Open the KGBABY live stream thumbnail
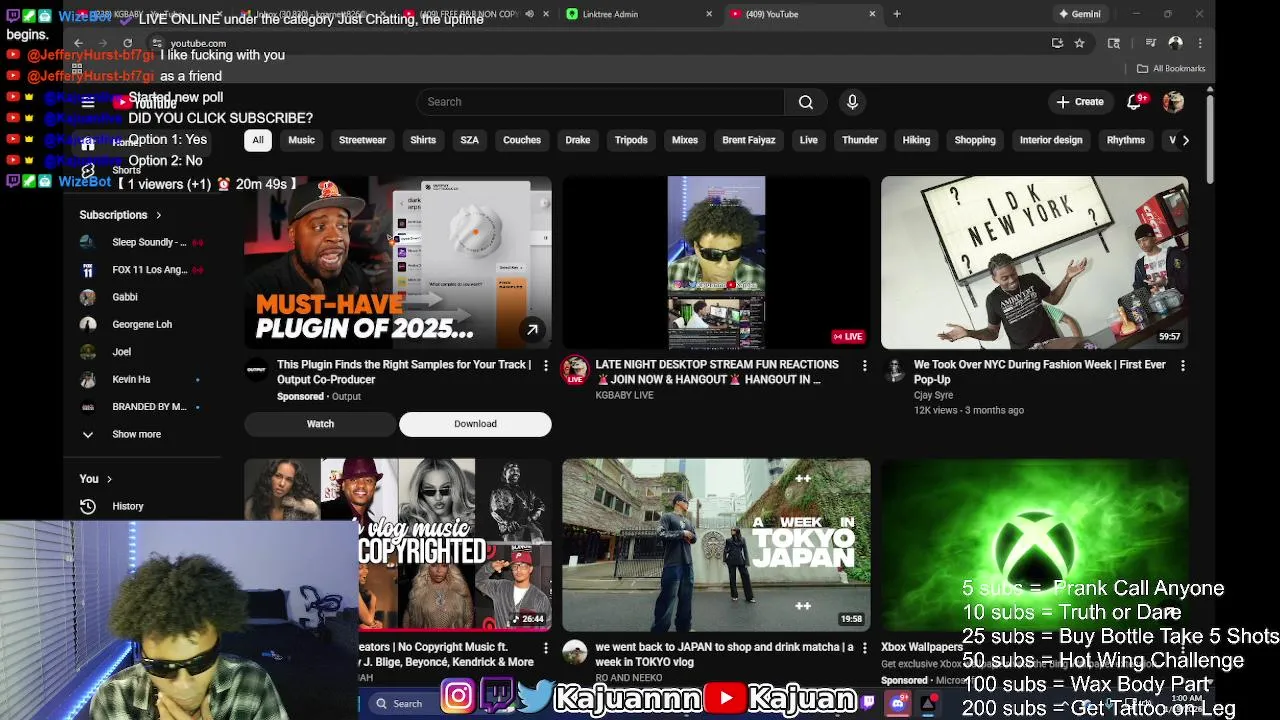The height and width of the screenshot is (720, 1280). pyautogui.click(x=716, y=263)
